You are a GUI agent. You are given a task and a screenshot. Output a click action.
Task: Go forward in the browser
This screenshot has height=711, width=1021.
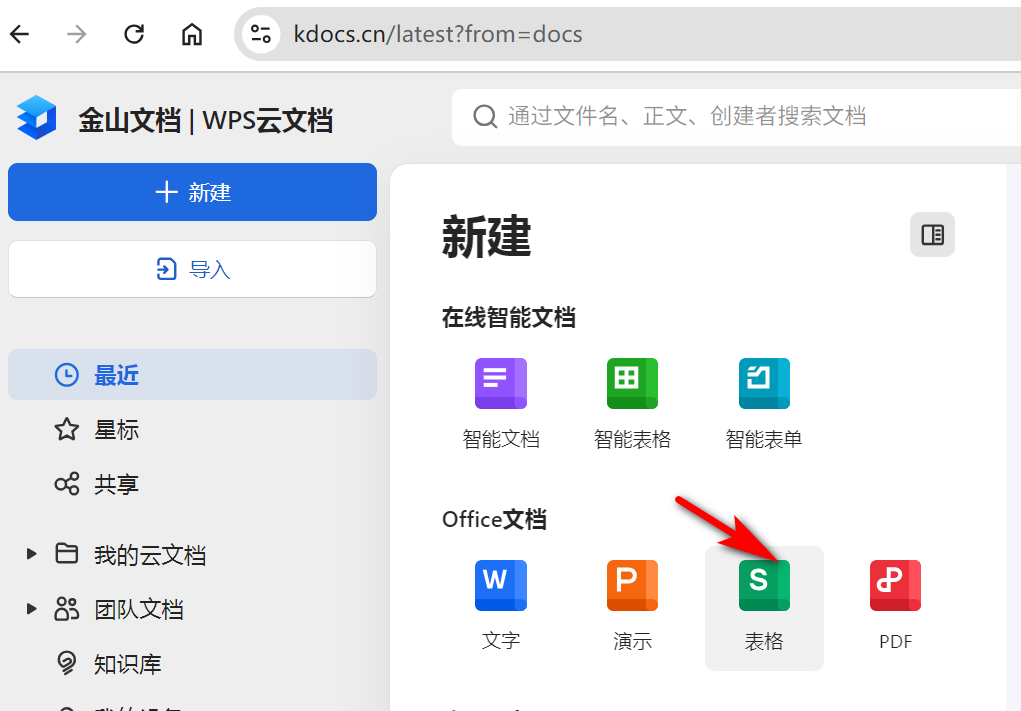tap(77, 34)
